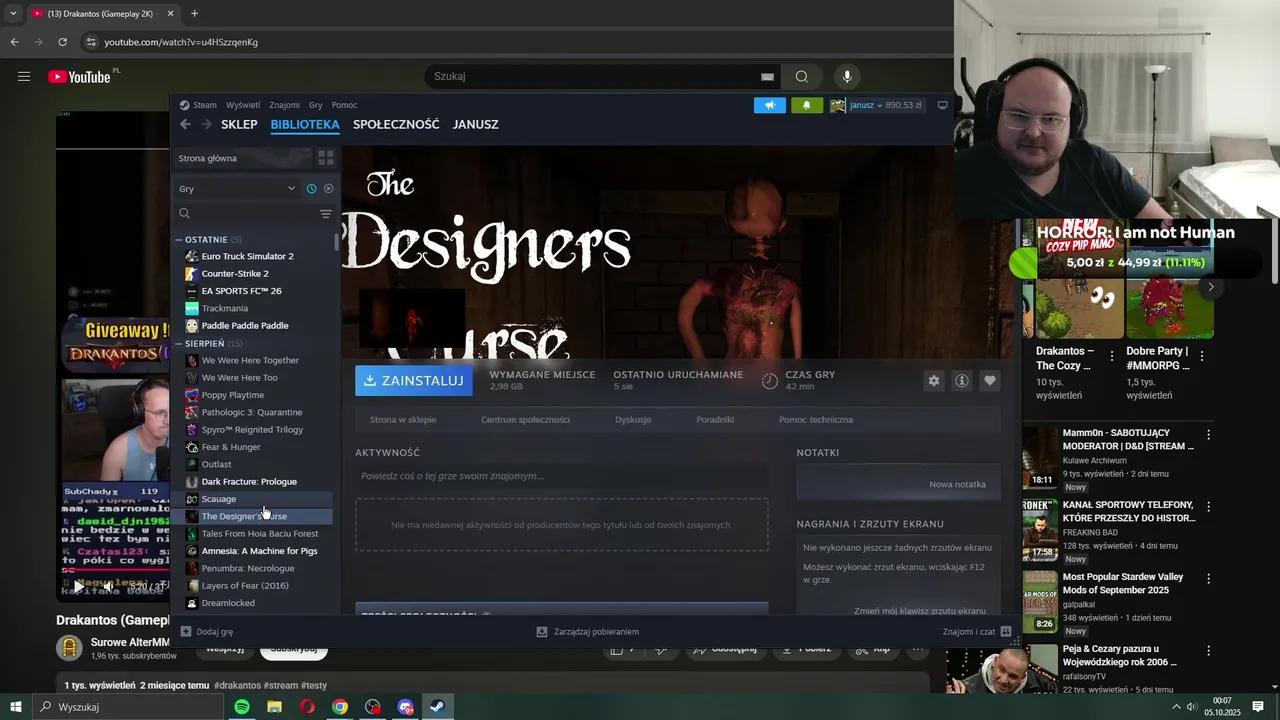Switch to SPOŁECZNOŚĆ tab

pos(396,125)
